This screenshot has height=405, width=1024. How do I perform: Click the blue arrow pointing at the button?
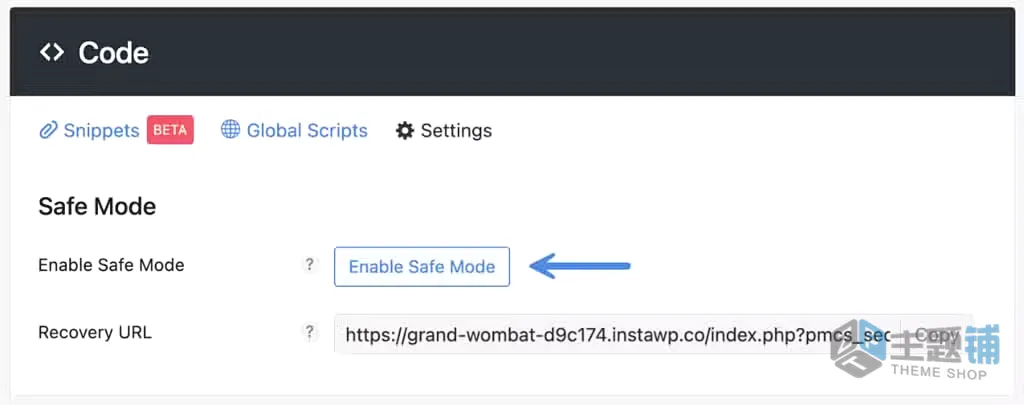[580, 266]
